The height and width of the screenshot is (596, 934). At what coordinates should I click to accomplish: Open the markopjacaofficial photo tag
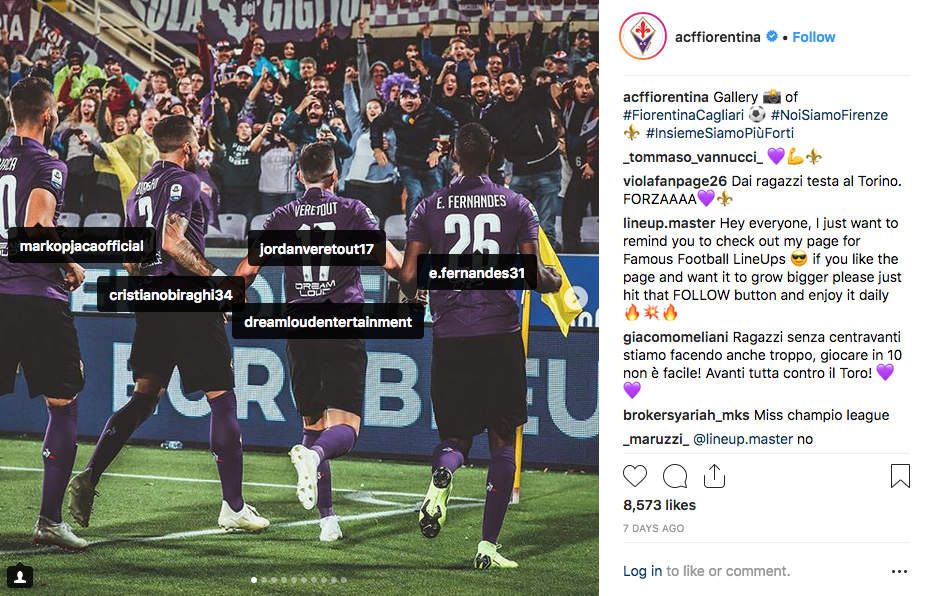point(82,246)
